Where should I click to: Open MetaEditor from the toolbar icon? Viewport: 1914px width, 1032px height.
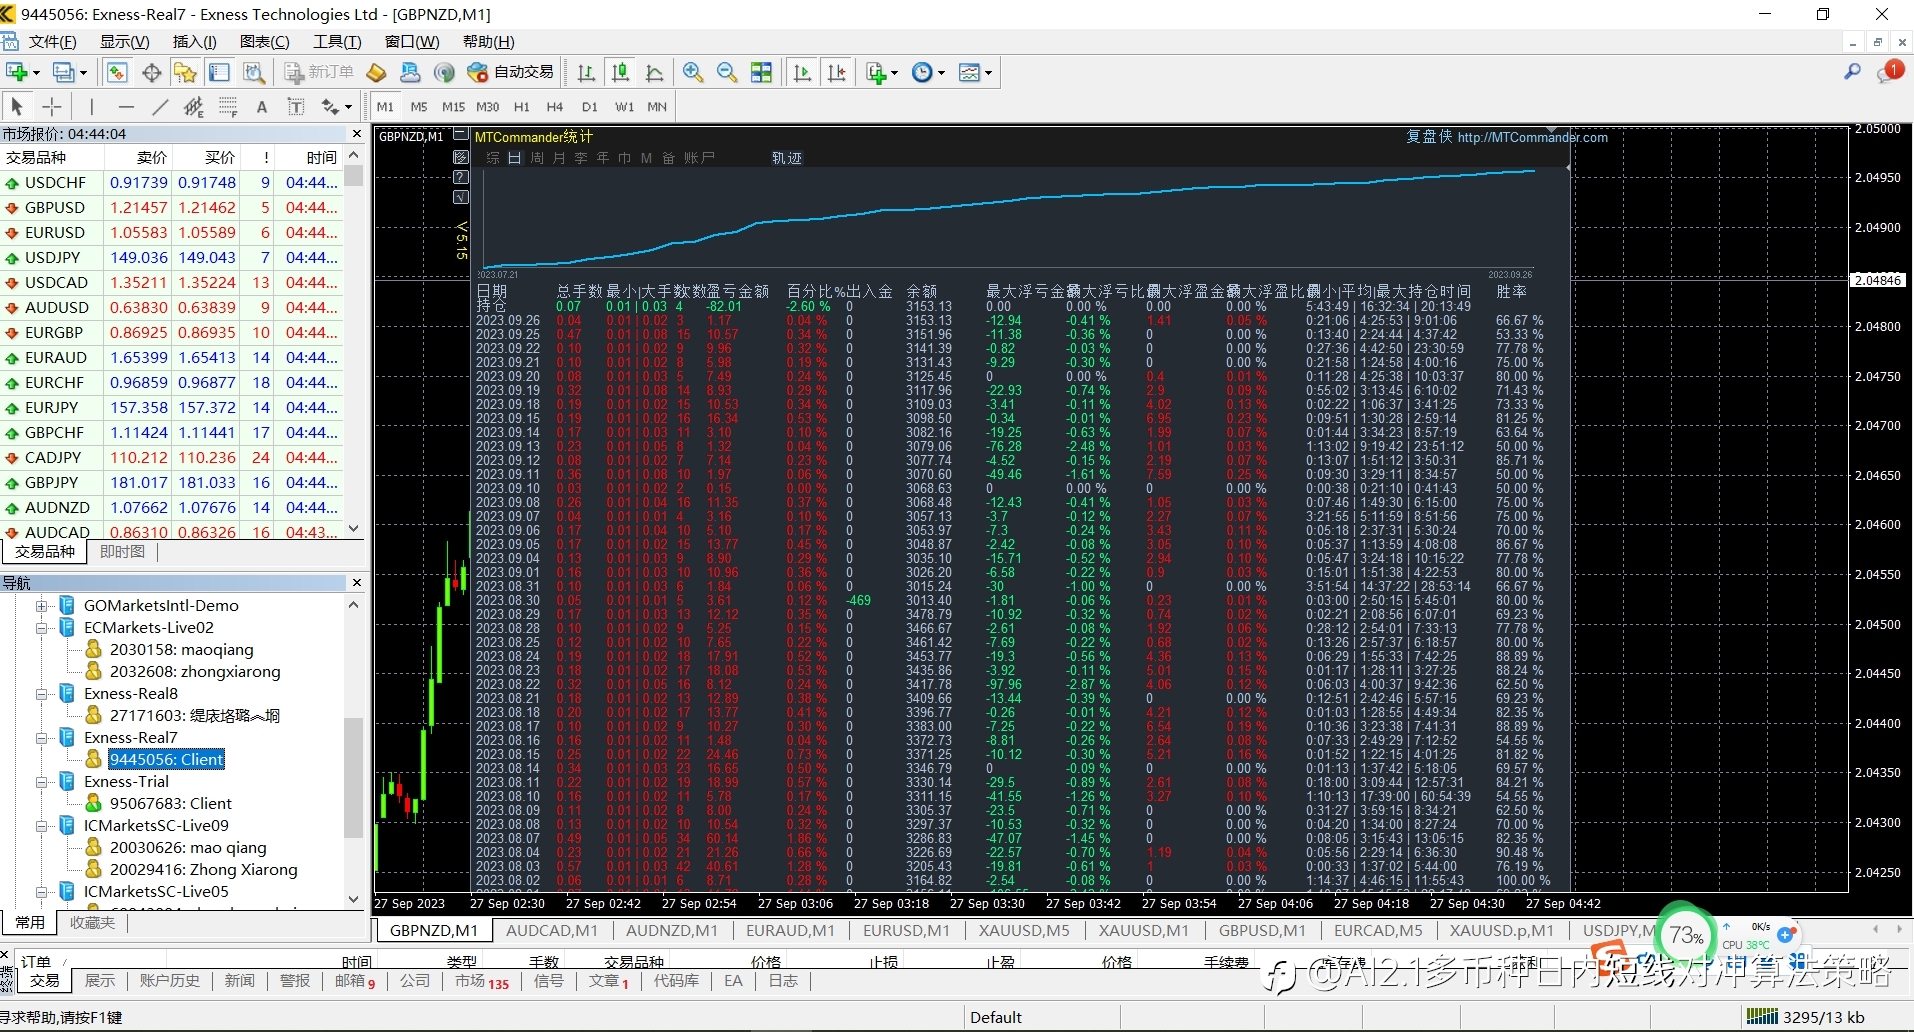click(376, 72)
